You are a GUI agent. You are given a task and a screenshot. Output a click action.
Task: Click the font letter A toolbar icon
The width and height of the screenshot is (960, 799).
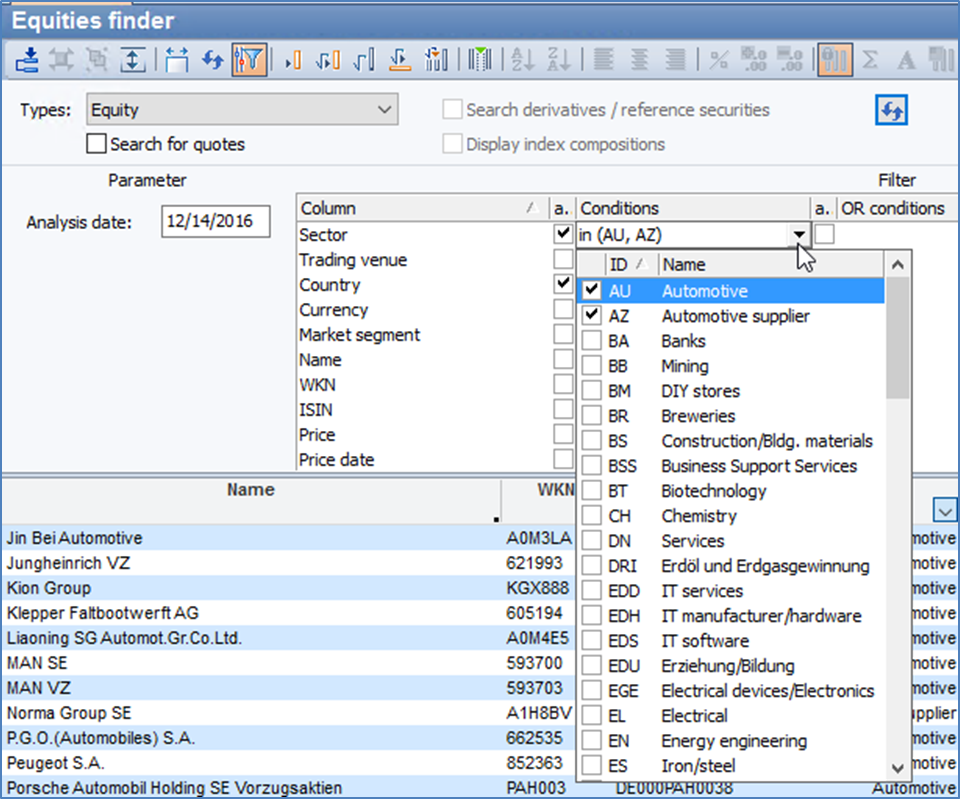(906, 60)
